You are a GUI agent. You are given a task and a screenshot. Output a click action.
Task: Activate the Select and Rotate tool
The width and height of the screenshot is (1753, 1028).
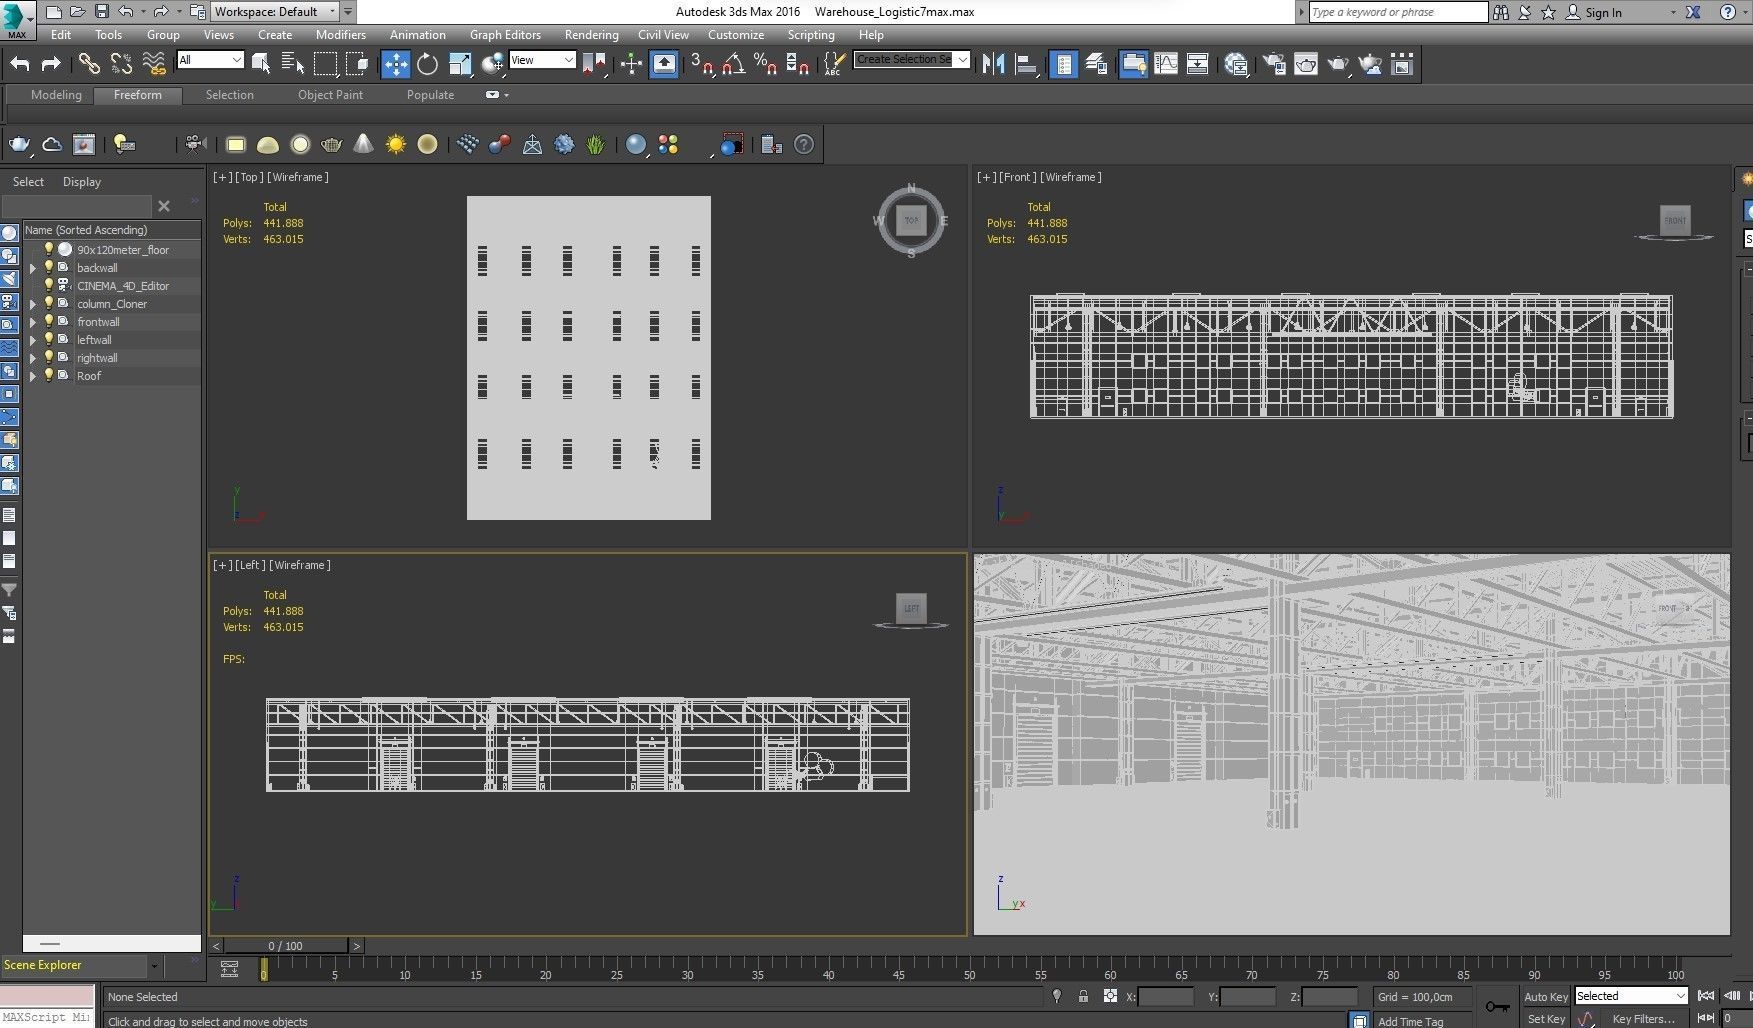click(x=427, y=64)
